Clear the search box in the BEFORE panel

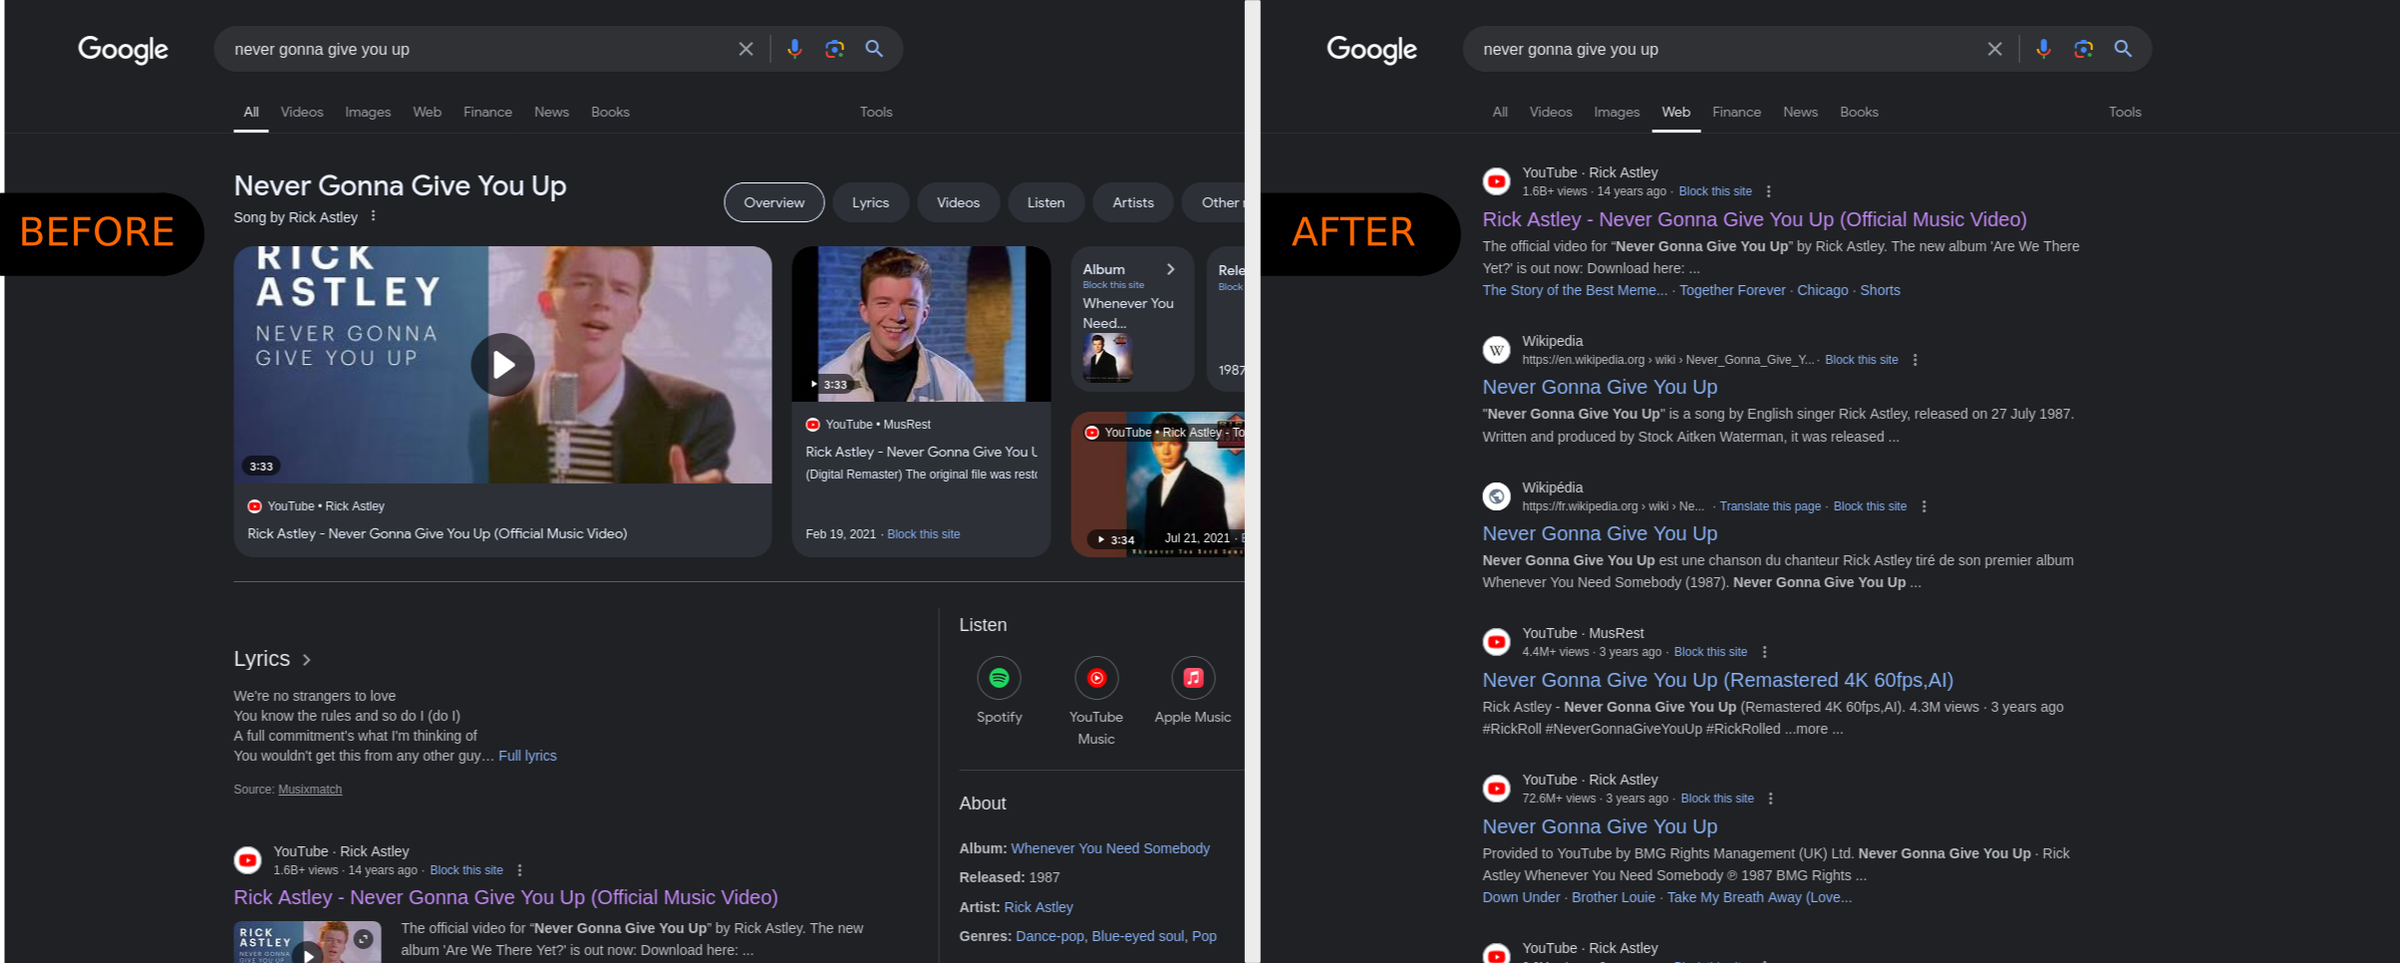pyautogui.click(x=746, y=49)
